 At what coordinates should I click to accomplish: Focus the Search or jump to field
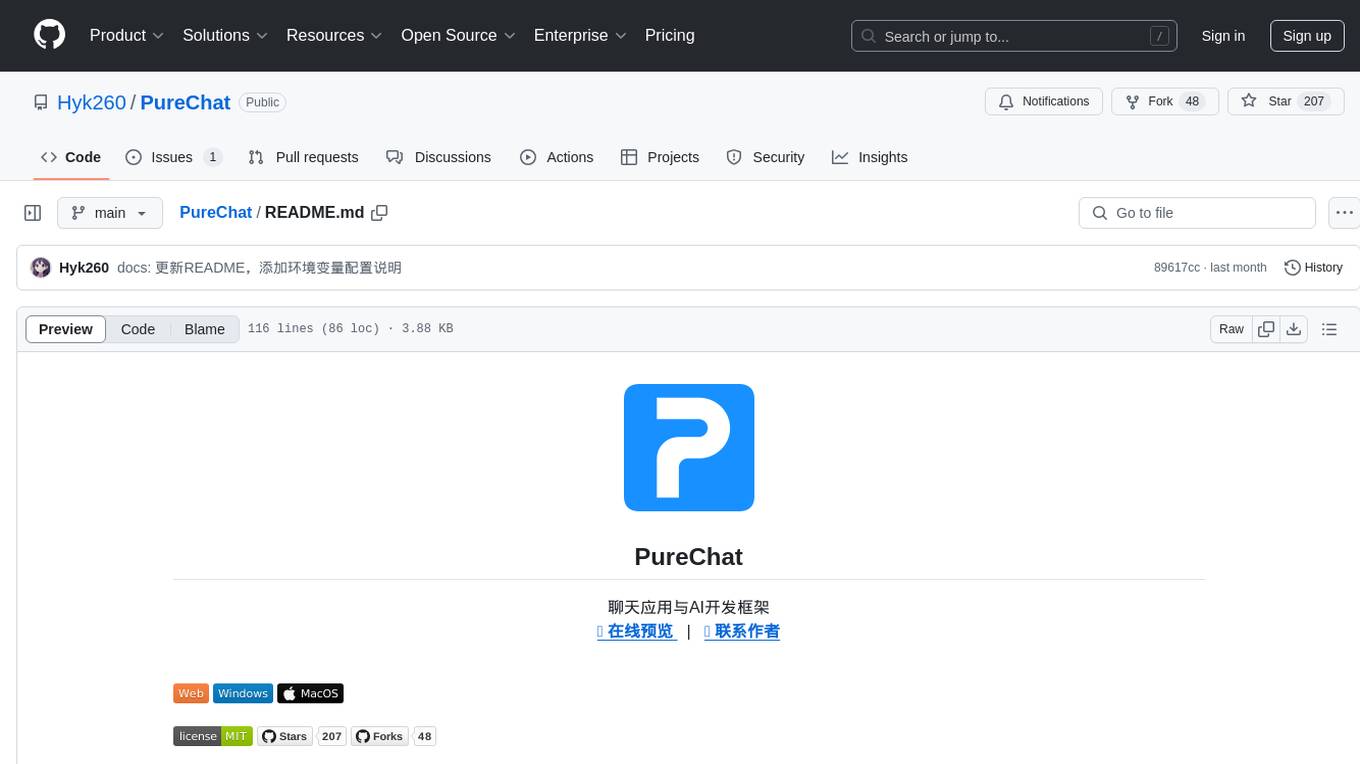pos(1014,36)
